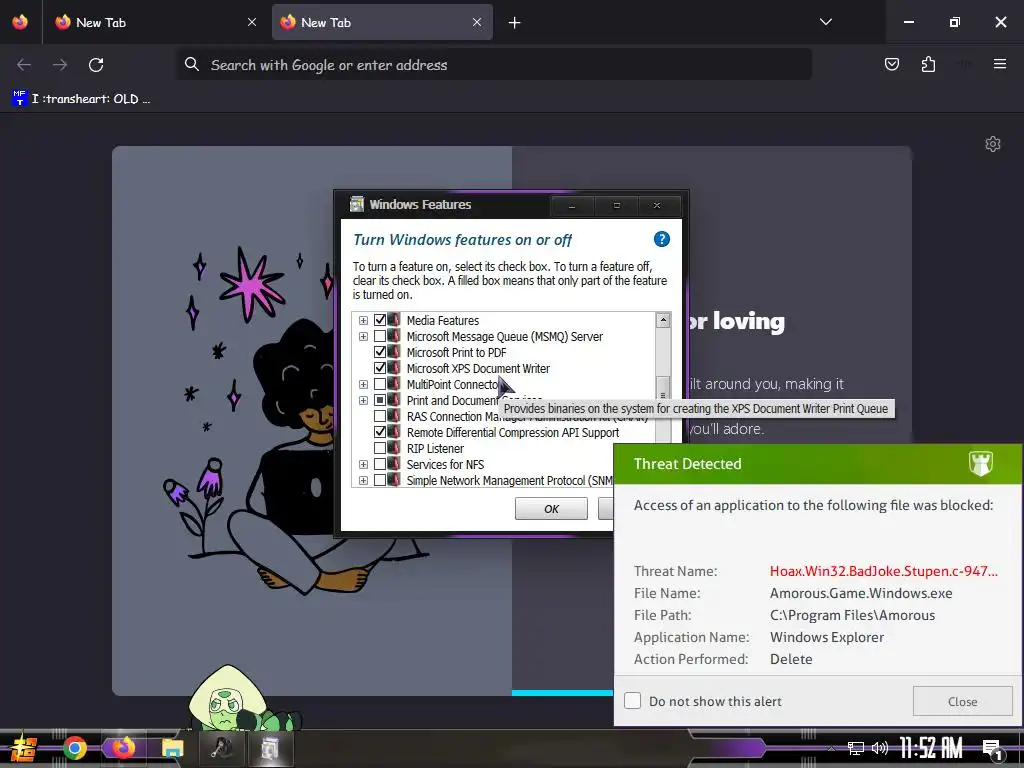Click the Amorous.Game.Windows.exe file name

[861, 593]
